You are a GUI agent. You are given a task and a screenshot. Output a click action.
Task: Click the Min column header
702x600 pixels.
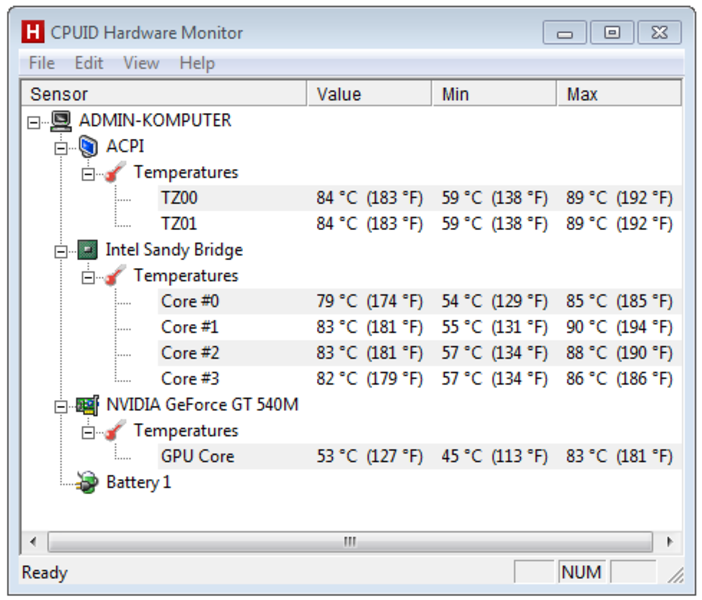[x=495, y=94]
